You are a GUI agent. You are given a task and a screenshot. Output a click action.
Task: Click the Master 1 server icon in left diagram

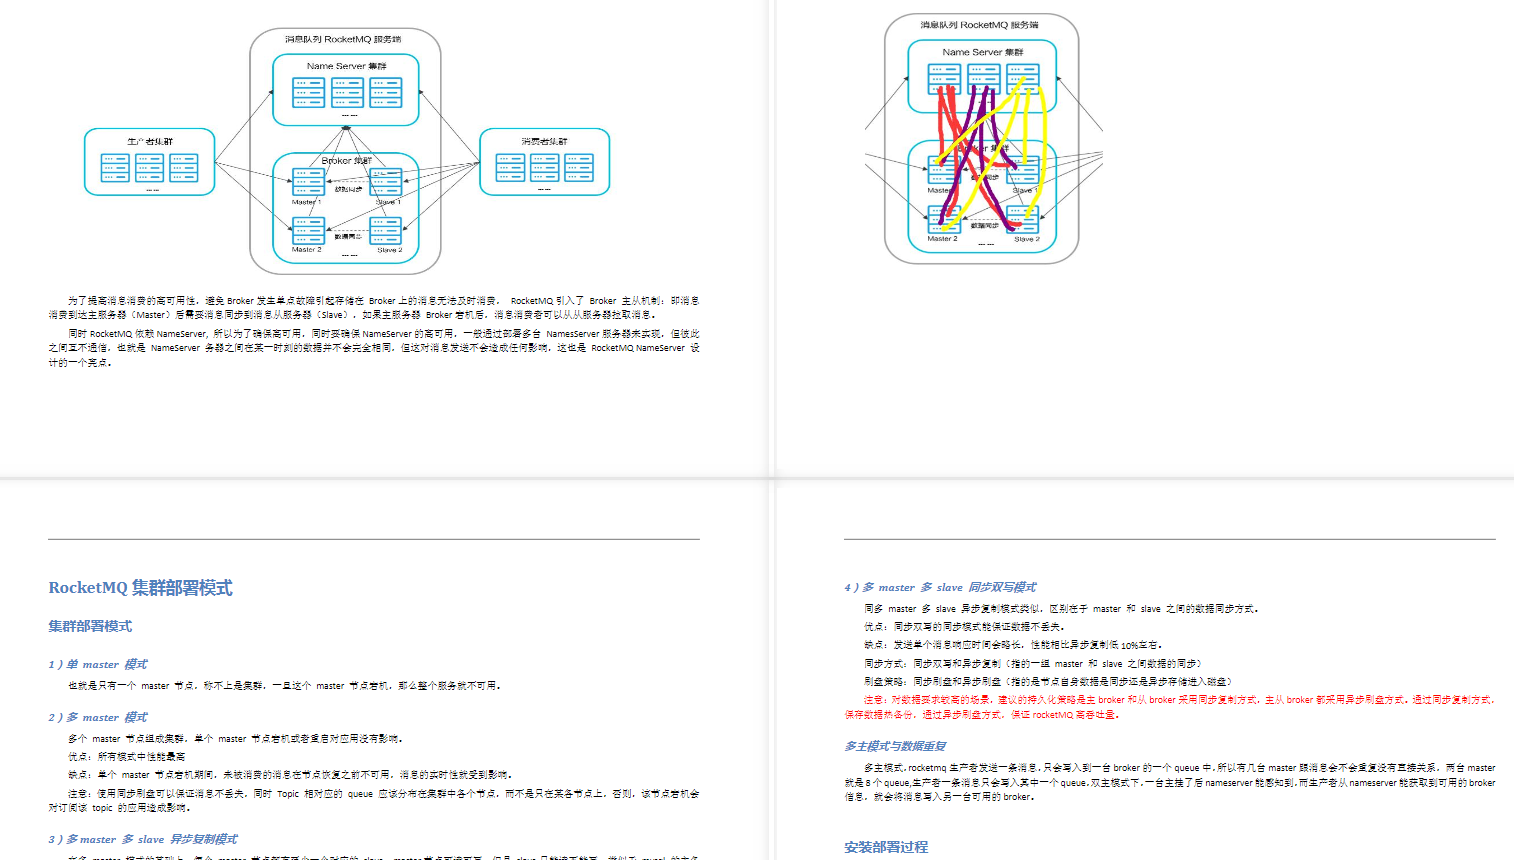tap(308, 182)
